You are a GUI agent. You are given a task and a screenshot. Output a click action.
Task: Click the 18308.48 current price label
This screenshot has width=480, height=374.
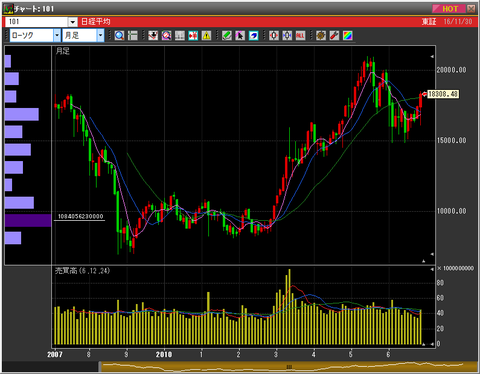443,94
